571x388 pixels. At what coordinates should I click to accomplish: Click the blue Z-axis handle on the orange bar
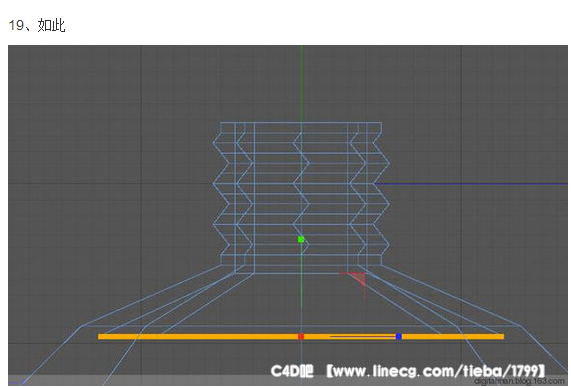coord(399,336)
